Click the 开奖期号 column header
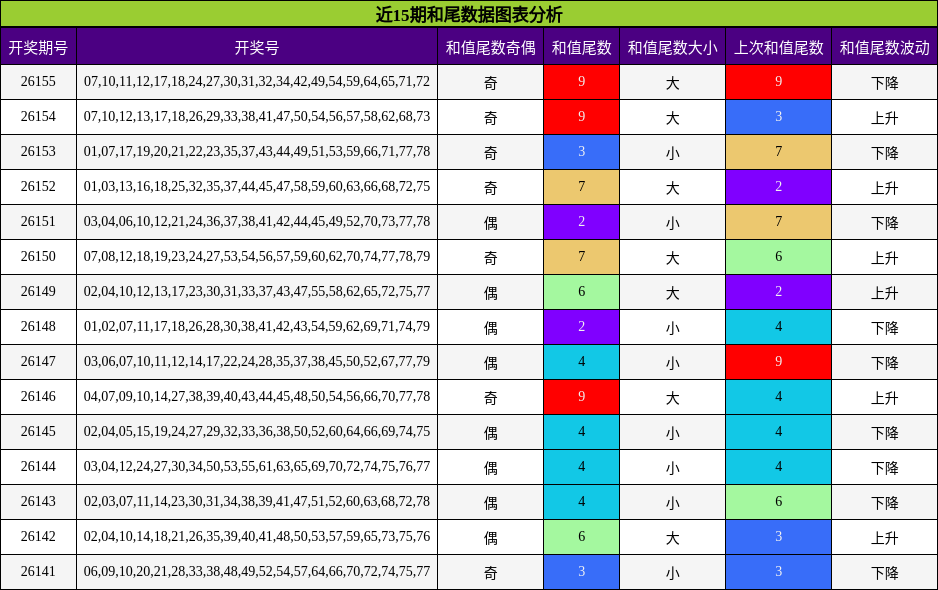This screenshot has width=938, height=590. 38,47
